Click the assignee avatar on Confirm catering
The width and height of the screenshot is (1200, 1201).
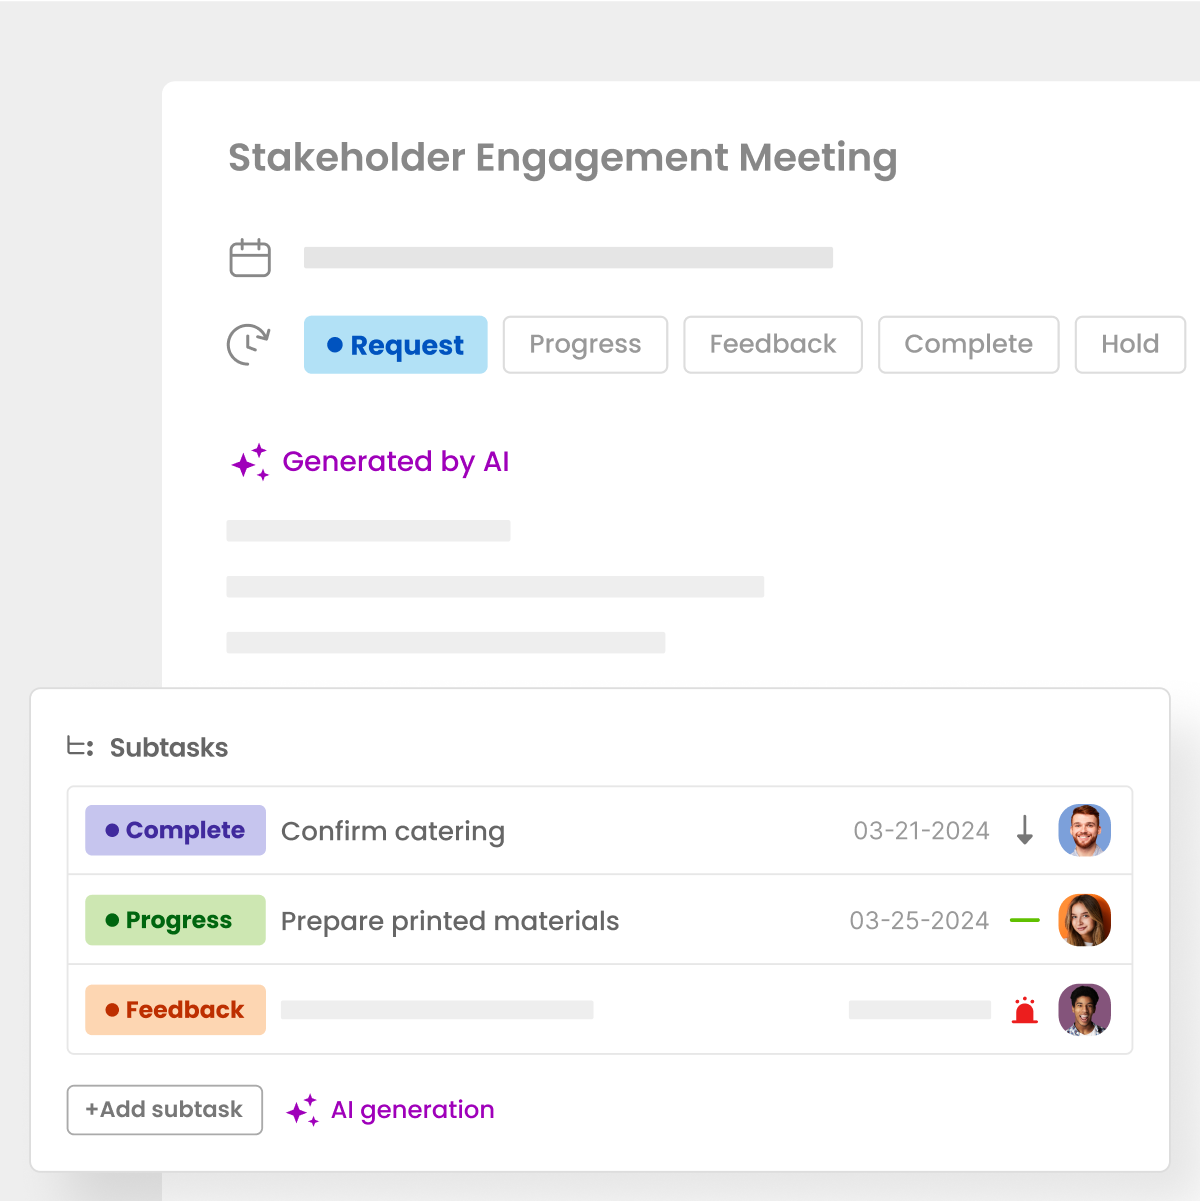[1084, 830]
